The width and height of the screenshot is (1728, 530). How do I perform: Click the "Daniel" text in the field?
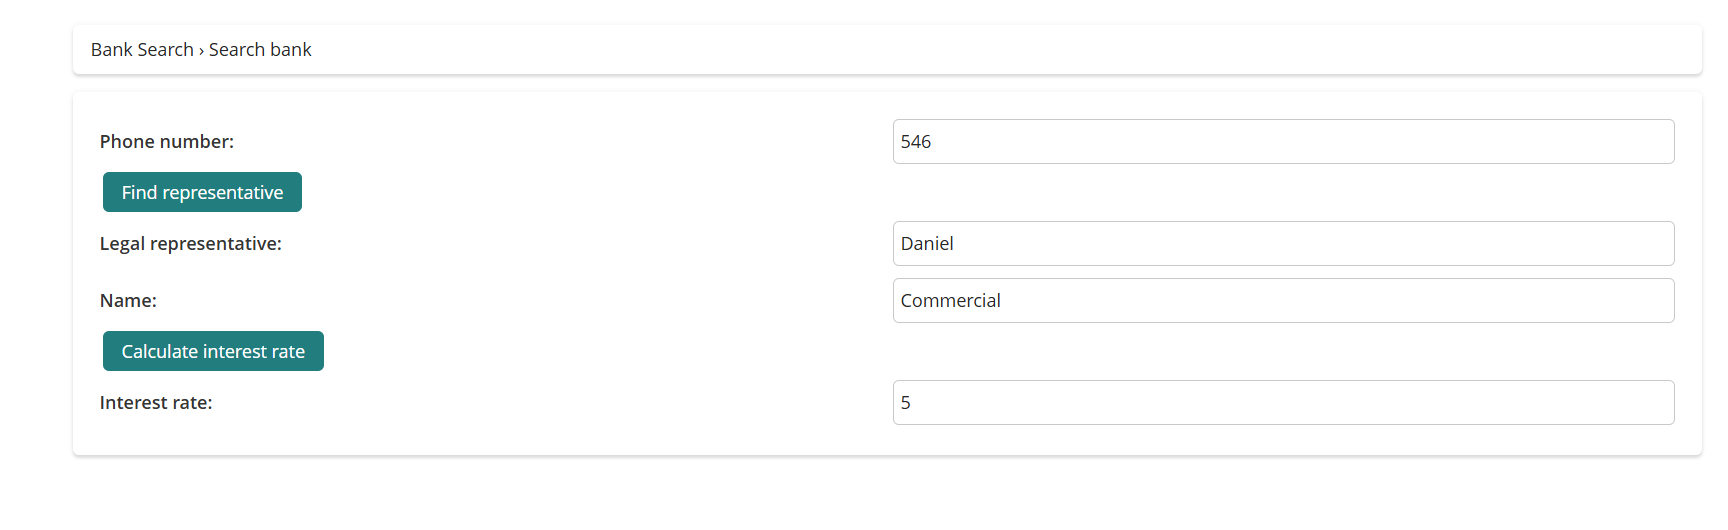tap(927, 244)
